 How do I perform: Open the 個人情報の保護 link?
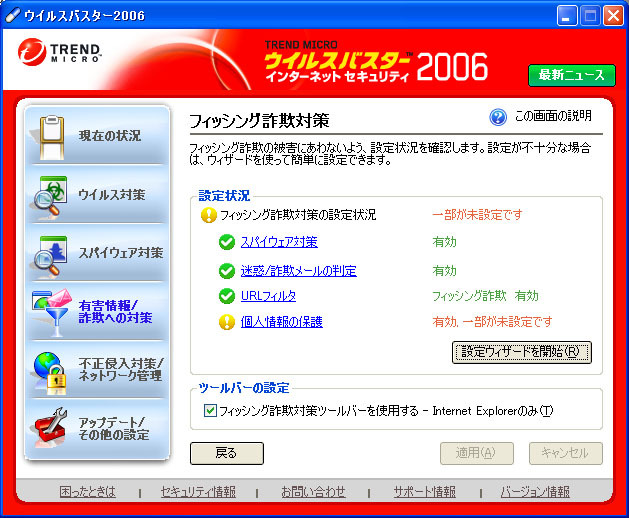click(282, 322)
